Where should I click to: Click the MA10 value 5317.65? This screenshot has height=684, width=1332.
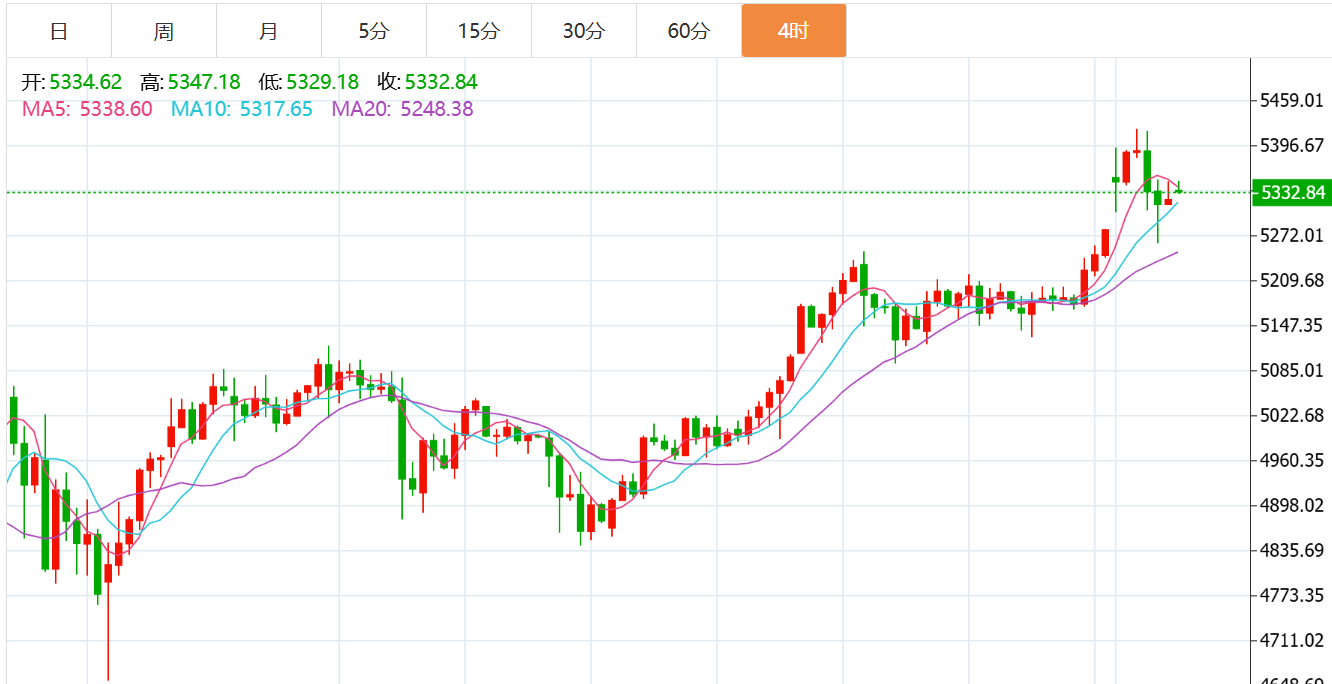coord(276,109)
